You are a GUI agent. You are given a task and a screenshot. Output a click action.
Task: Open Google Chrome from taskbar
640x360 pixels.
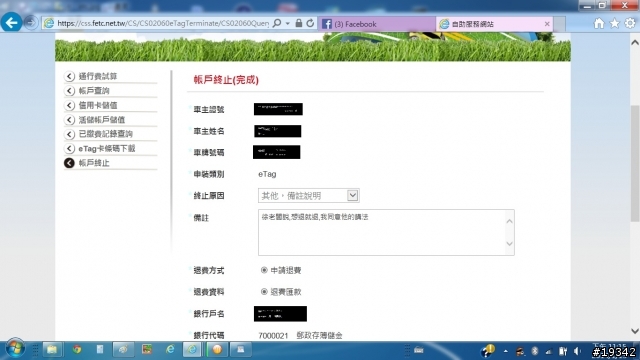click(76, 349)
